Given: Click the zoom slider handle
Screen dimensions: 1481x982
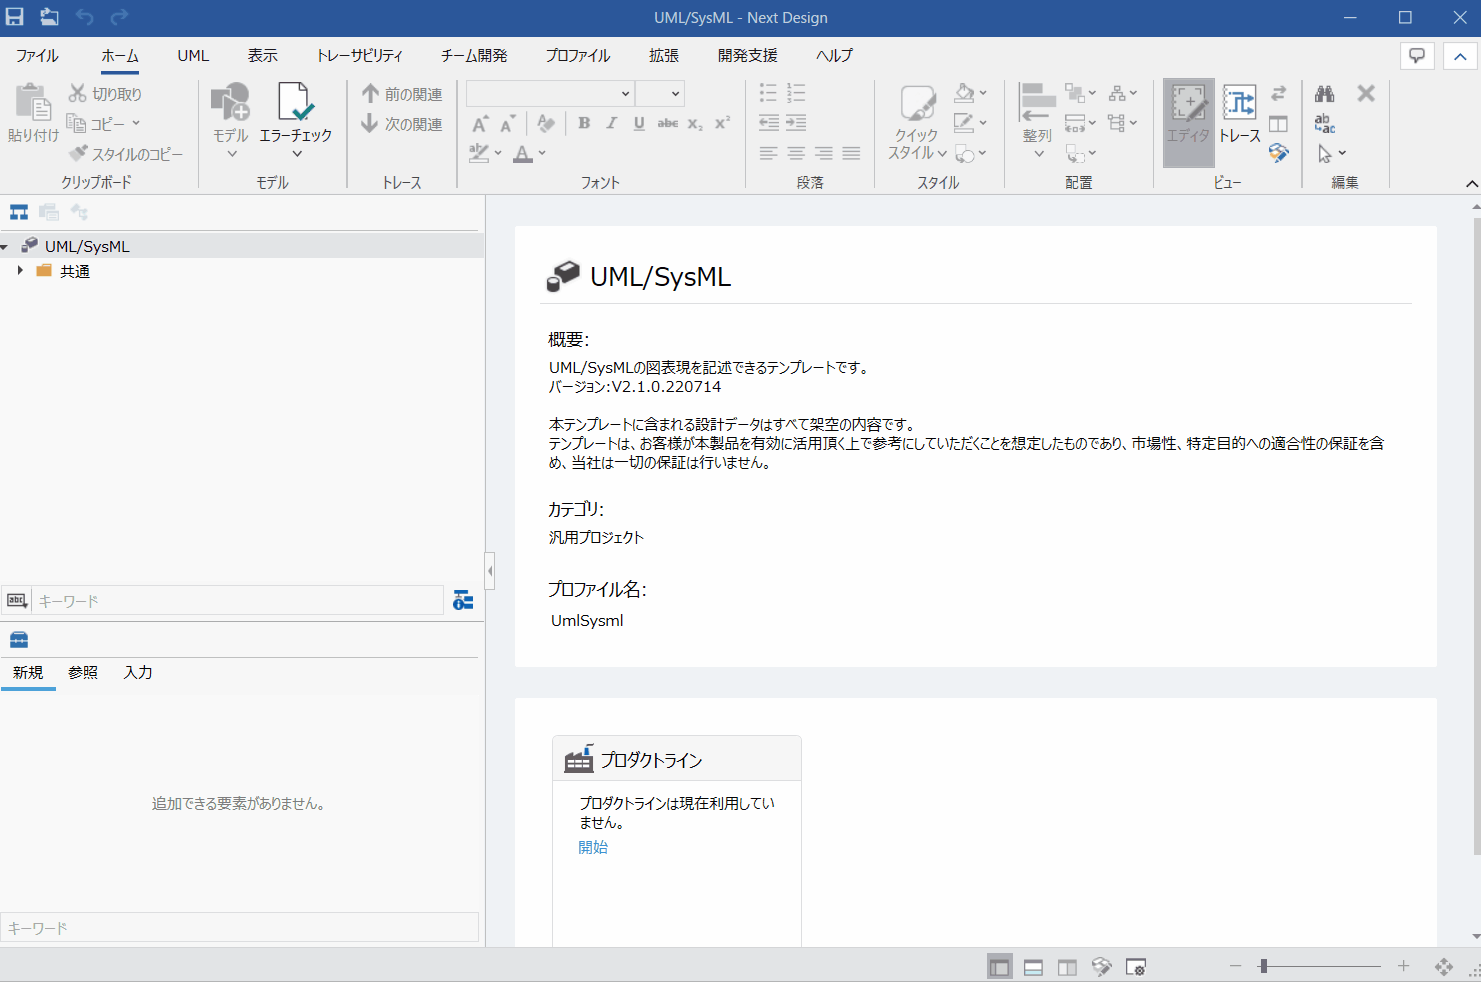Looking at the screenshot, I should [1264, 966].
